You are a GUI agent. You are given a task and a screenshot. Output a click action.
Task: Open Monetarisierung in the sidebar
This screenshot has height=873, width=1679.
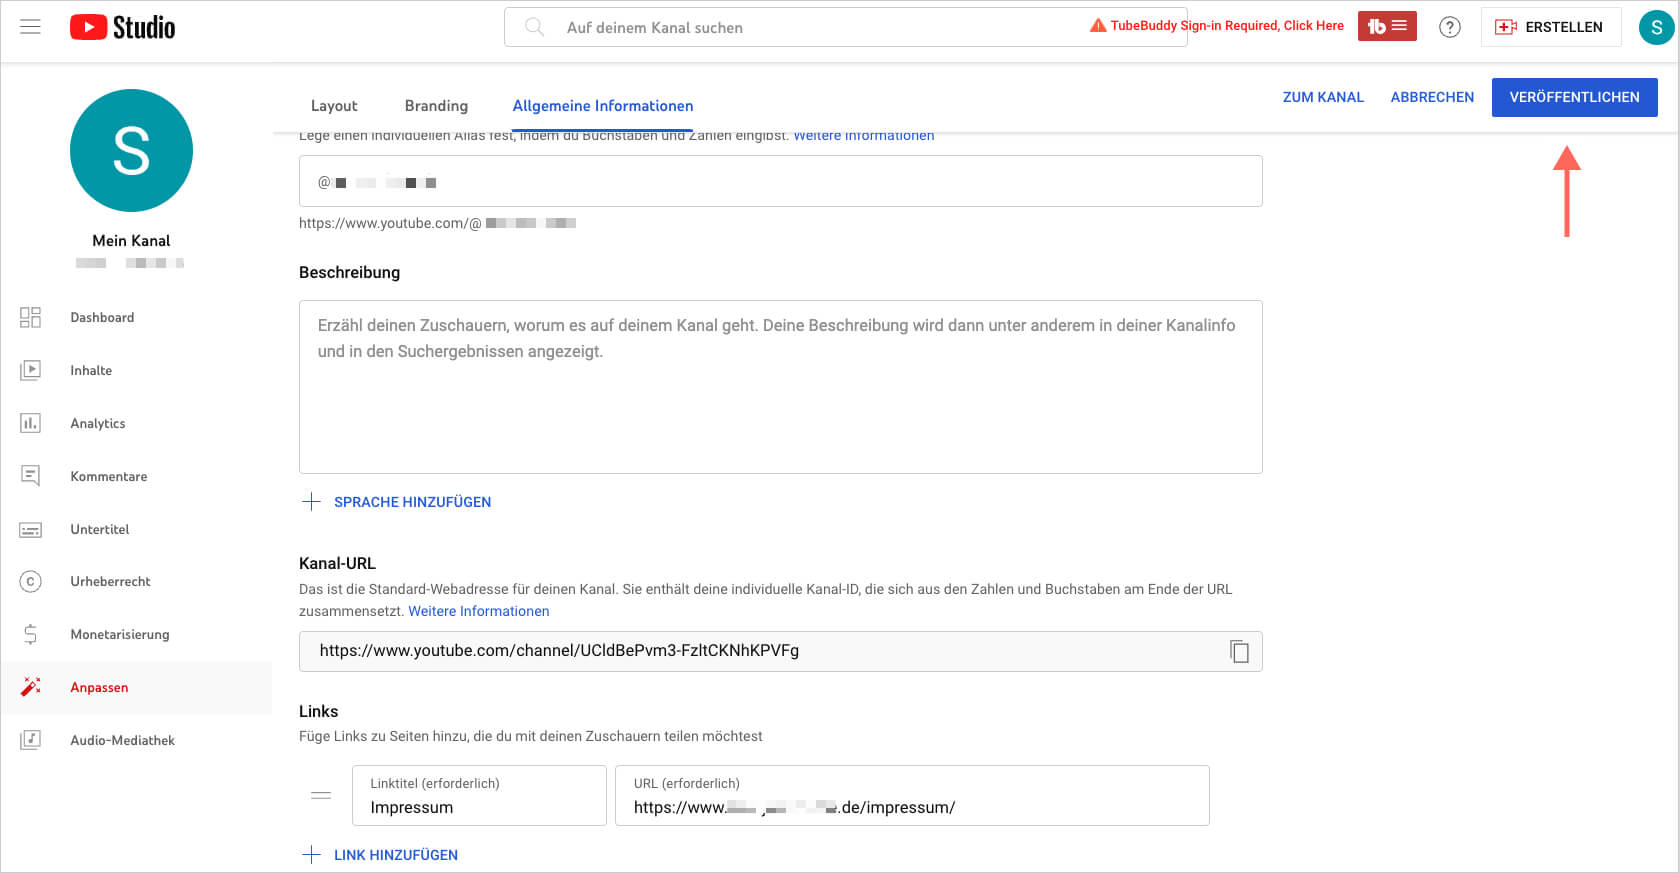120,634
